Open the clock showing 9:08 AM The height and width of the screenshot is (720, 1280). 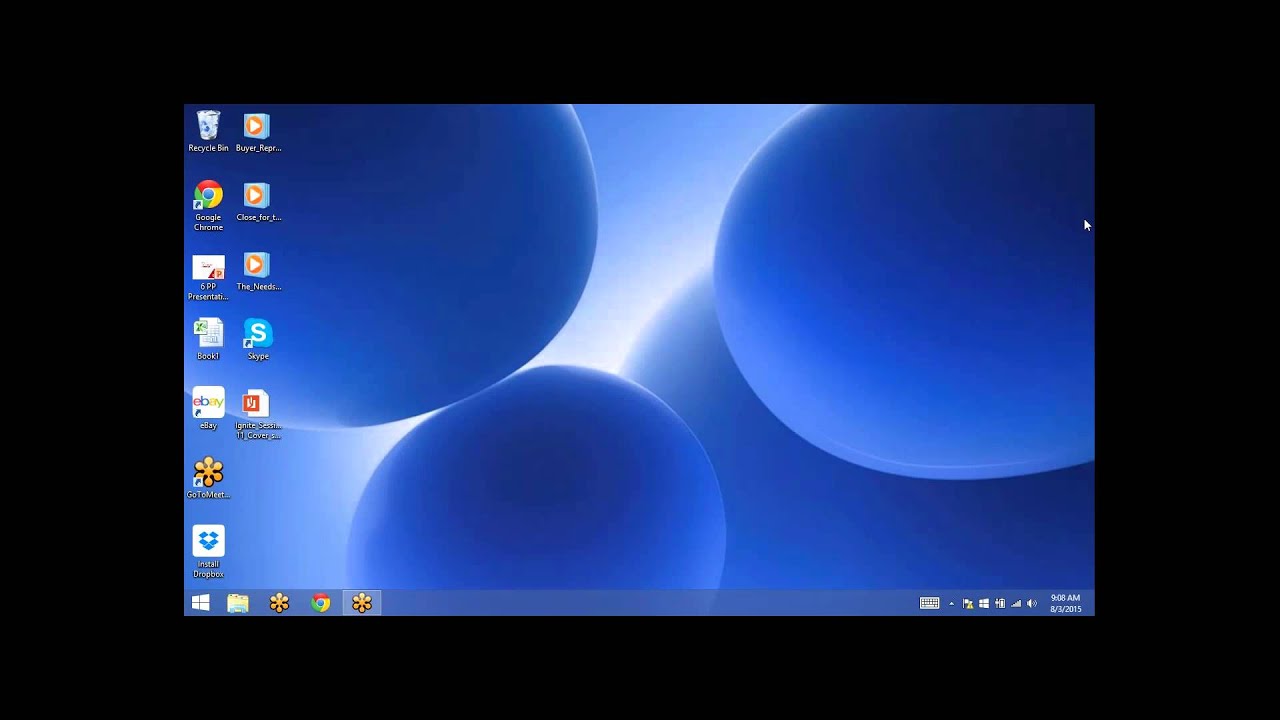[x=1066, y=603]
